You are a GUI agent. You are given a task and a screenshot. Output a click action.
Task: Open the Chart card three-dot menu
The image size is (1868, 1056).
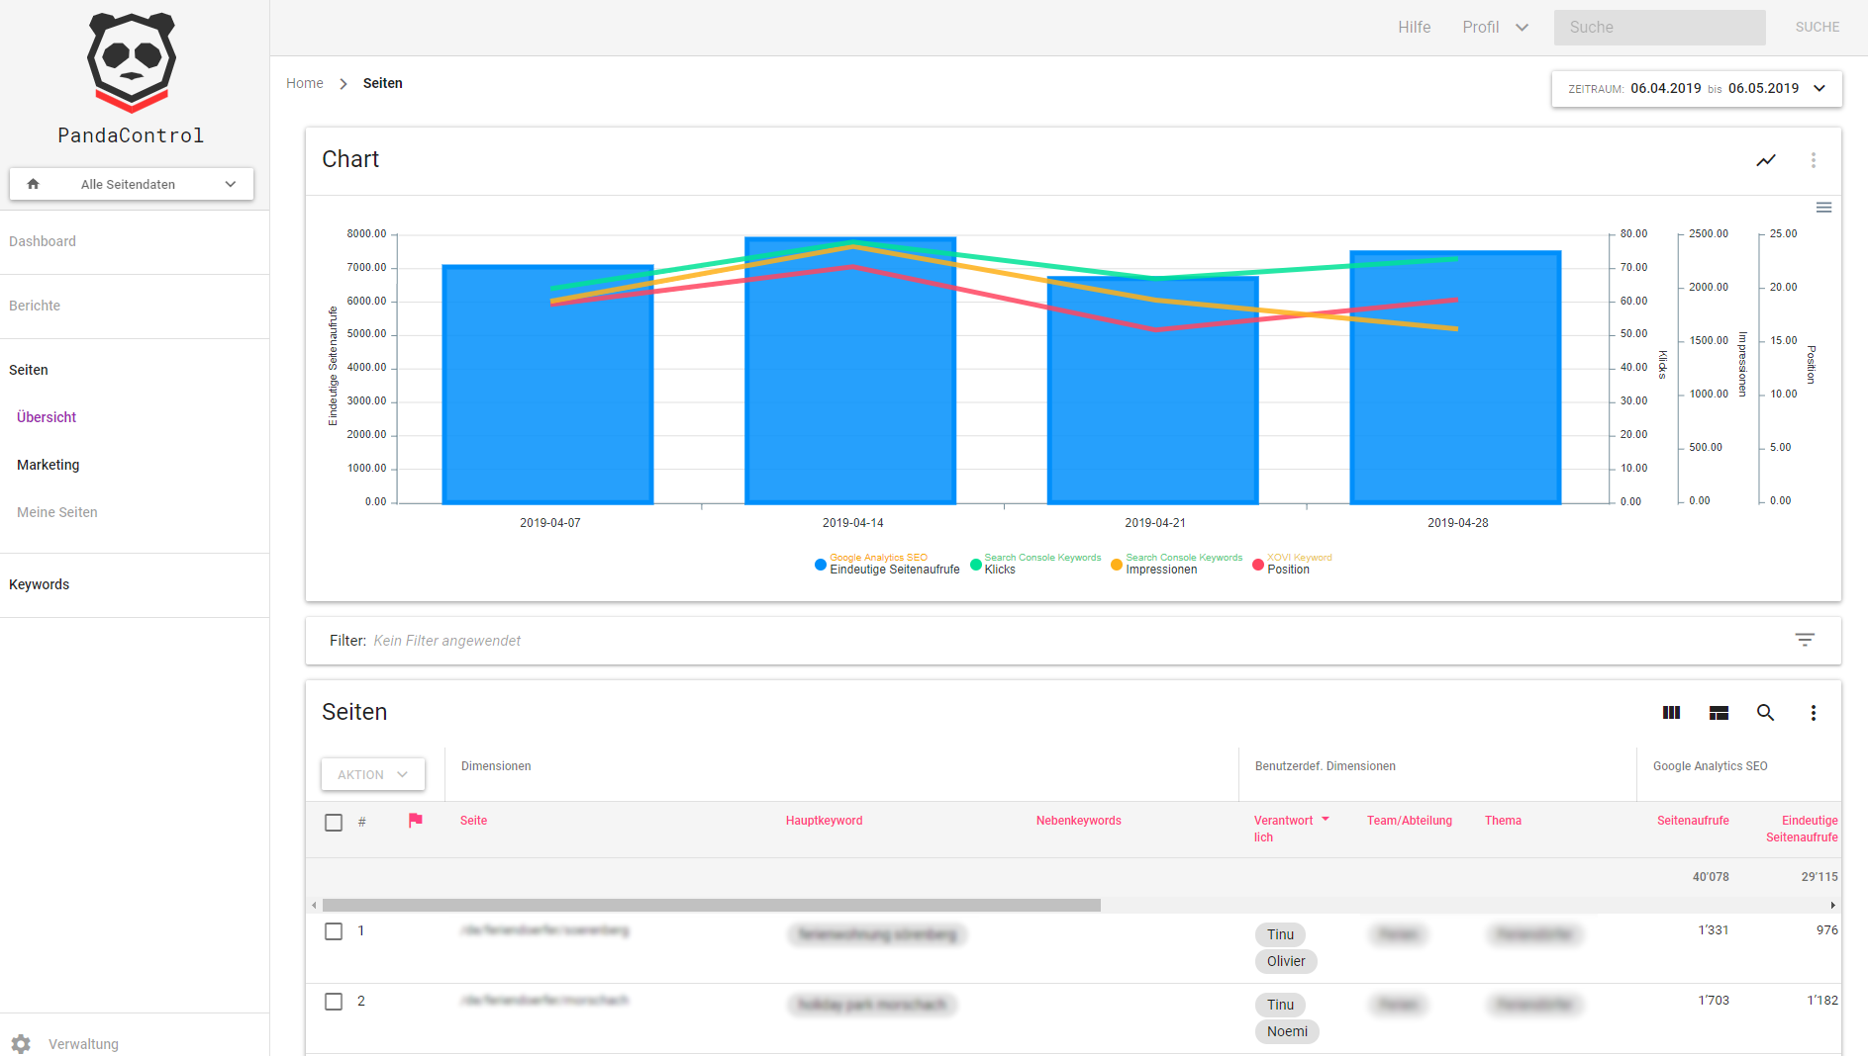coord(1813,160)
